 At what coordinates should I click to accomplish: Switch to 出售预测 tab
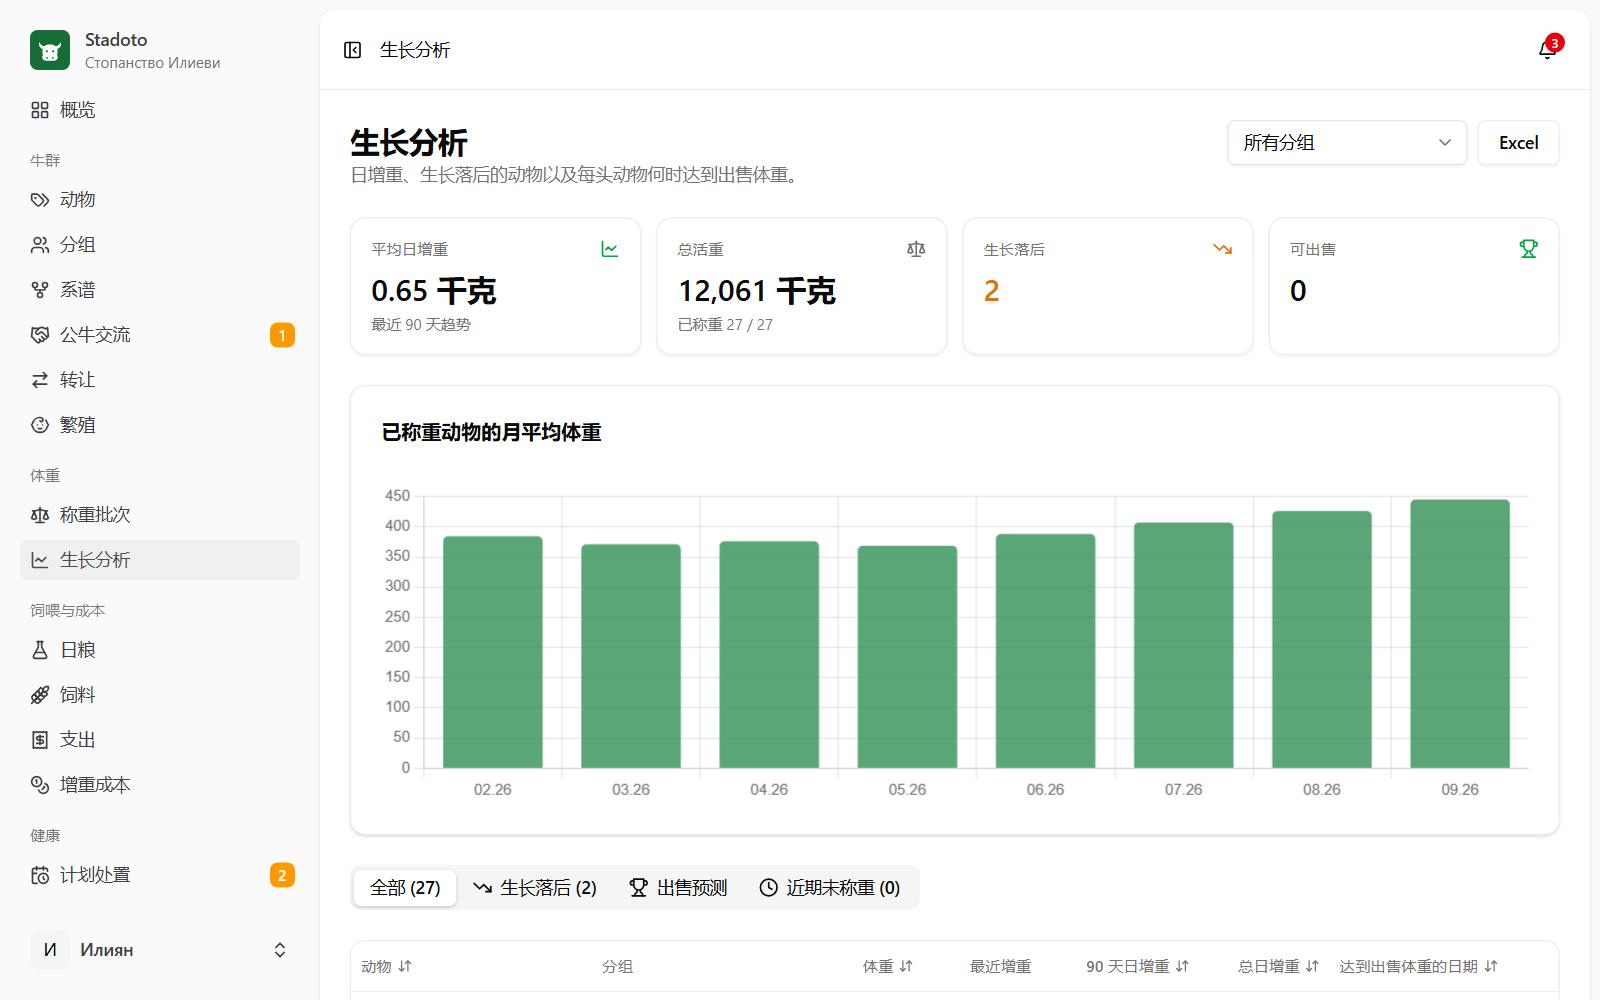tap(678, 888)
